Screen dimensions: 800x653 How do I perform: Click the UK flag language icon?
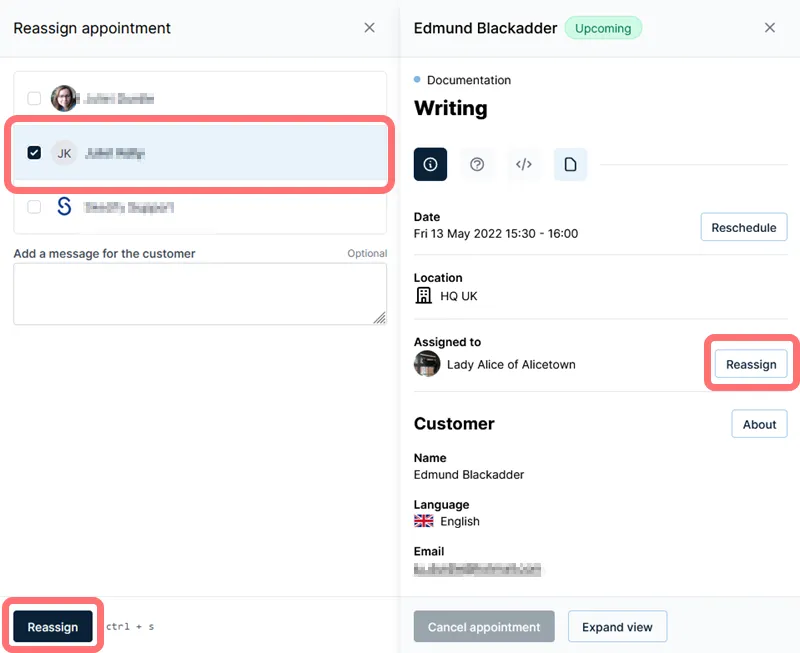[x=423, y=521]
